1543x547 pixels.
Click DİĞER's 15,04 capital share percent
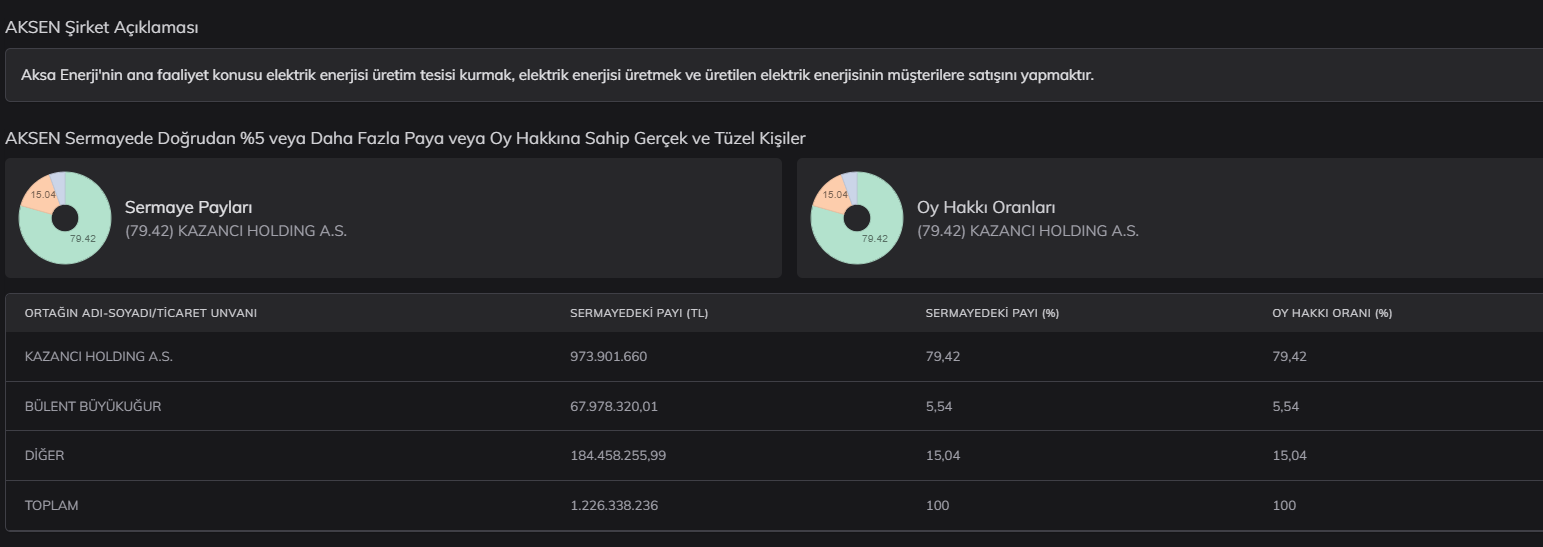click(x=943, y=456)
